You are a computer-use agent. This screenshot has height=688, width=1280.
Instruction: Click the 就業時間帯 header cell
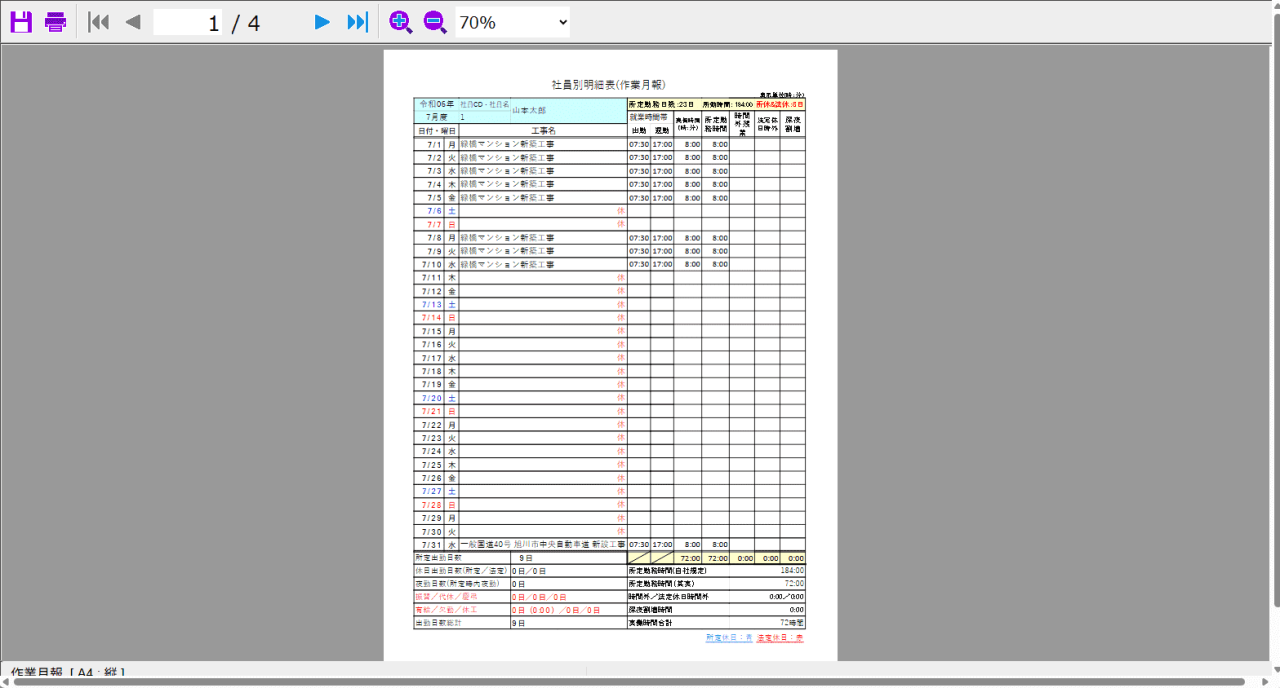[x=648, y=117]
